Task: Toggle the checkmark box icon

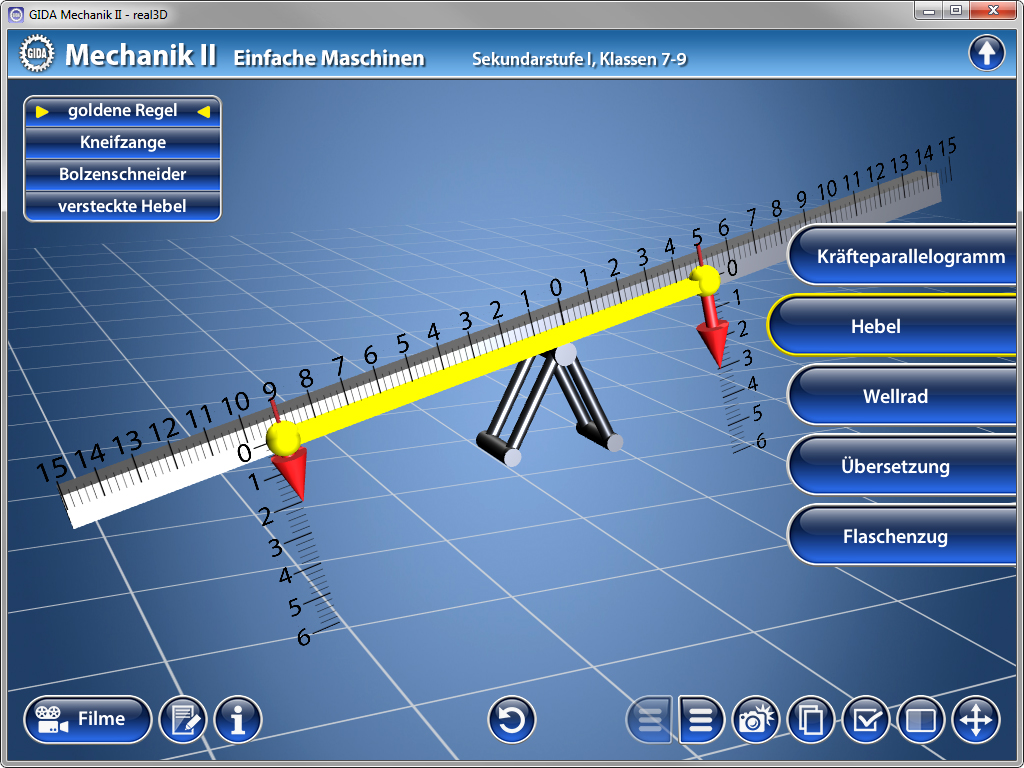Action: click(866, 719)
